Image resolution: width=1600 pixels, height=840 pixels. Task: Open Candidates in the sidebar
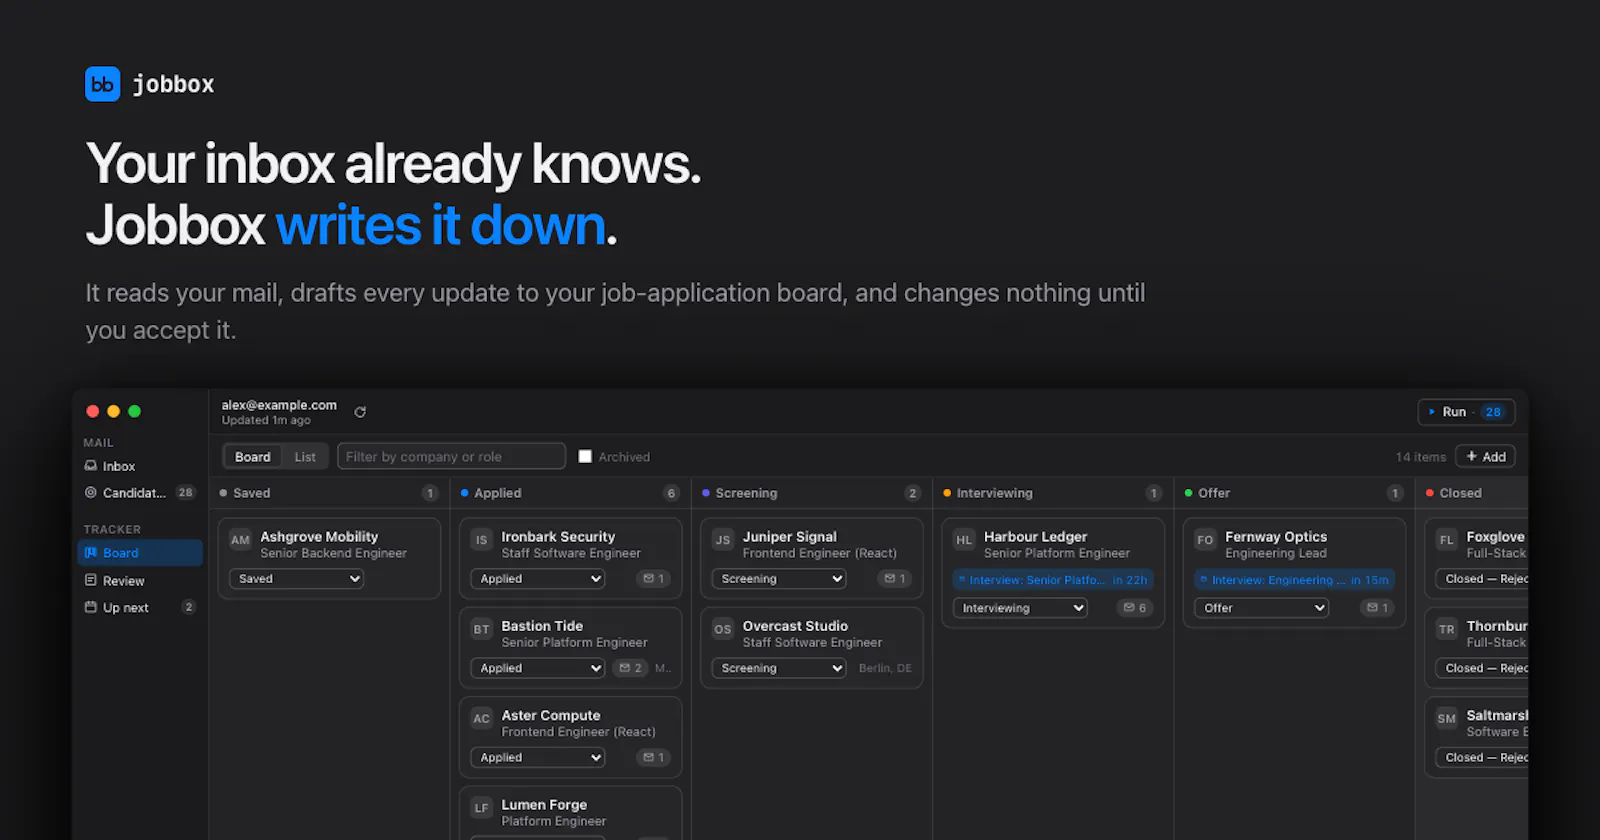click(140, 493)
